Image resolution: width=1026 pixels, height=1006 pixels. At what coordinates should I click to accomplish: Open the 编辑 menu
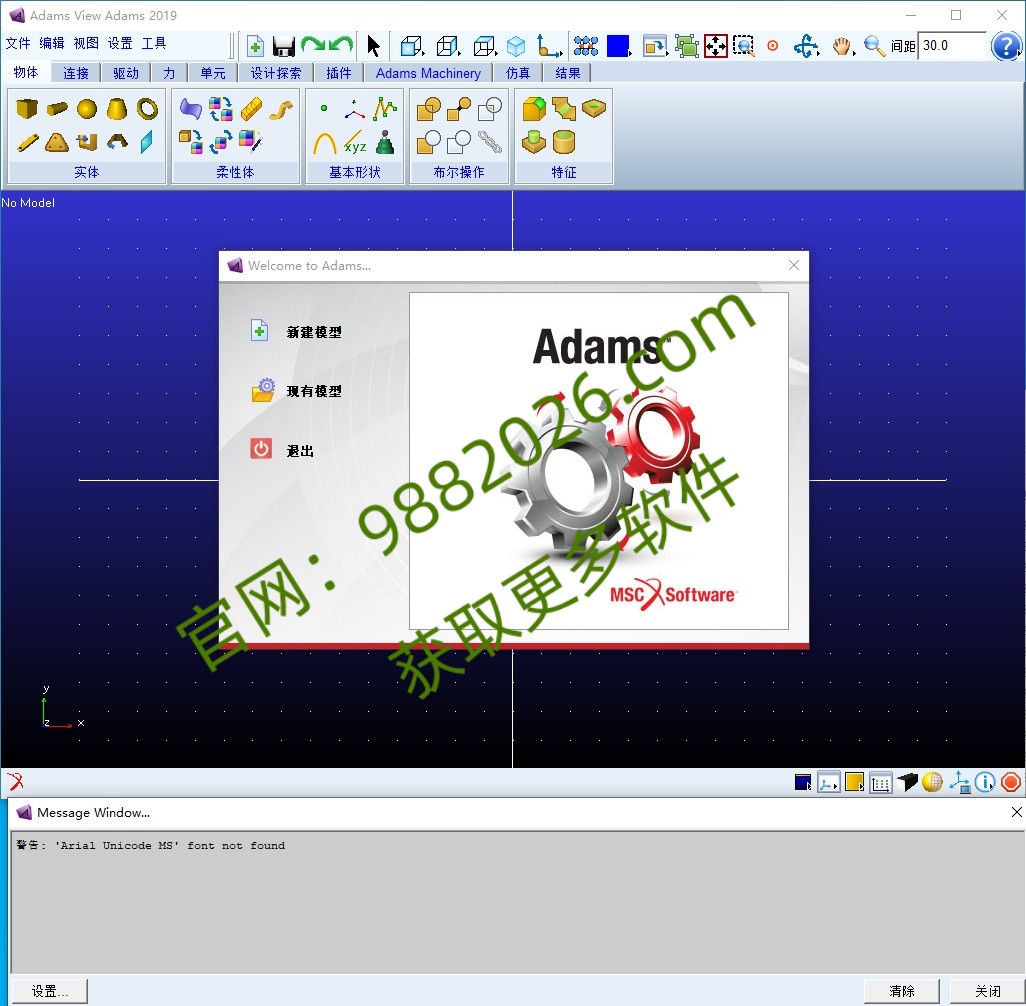[x=52, y=43]
